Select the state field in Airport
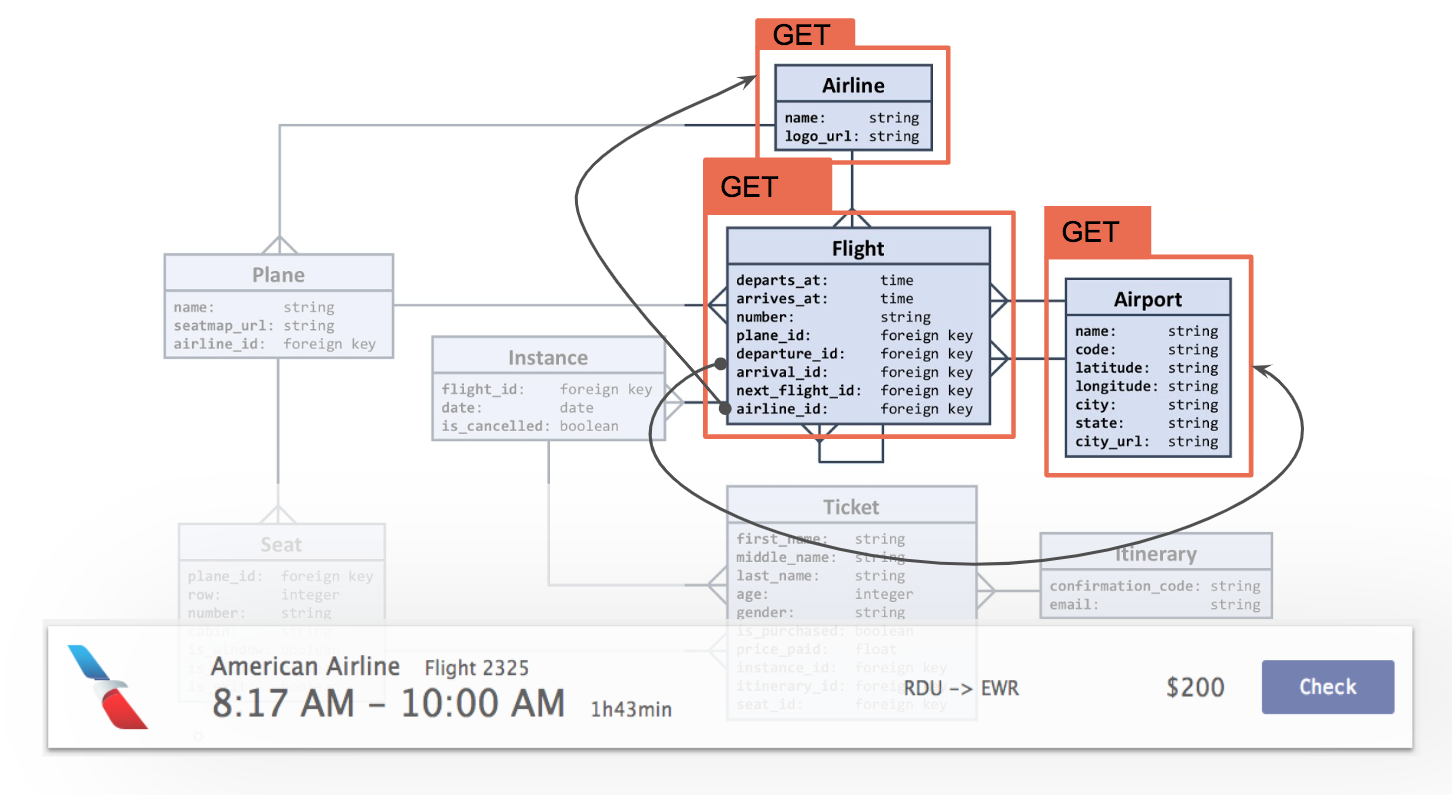The height and width of the screenshot is (795, 1452). click(x=1148, y=423)
